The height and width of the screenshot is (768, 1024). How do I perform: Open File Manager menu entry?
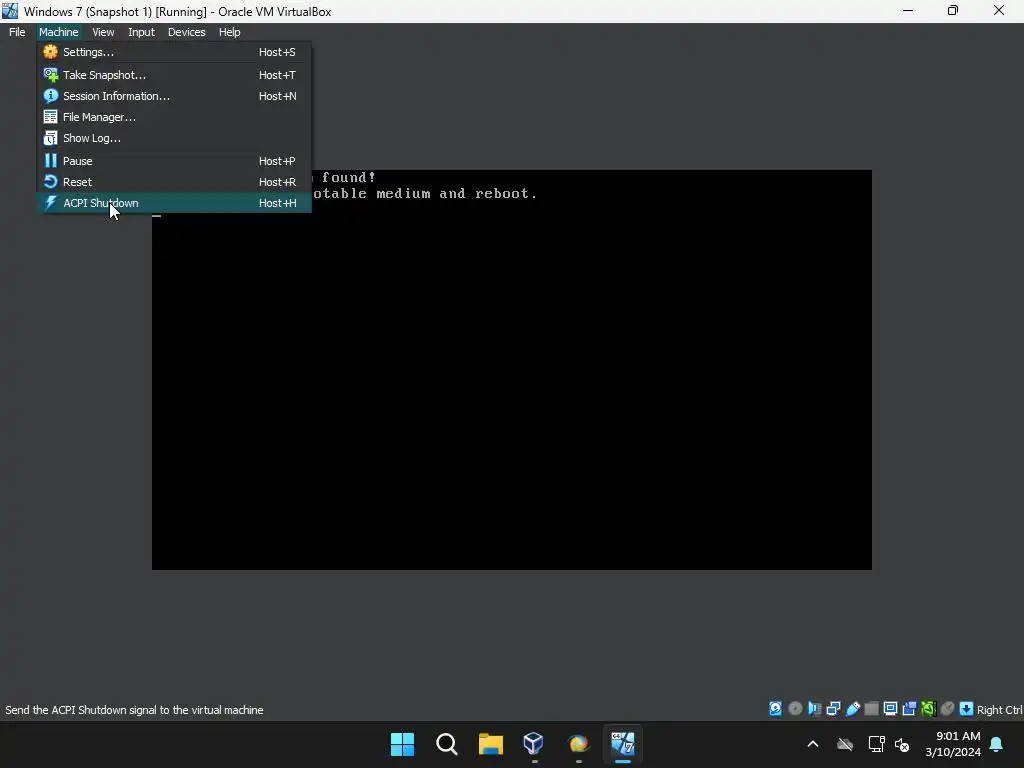174,117
